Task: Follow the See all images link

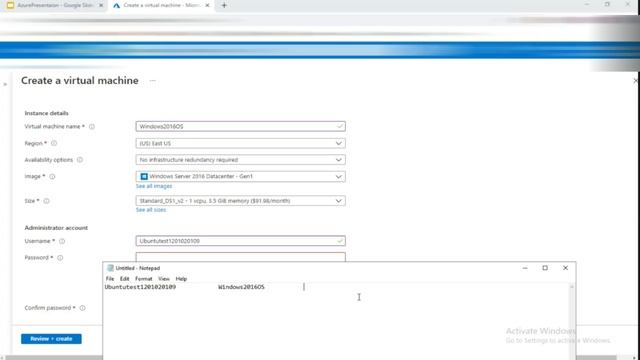Action: [x=154, y=186]
